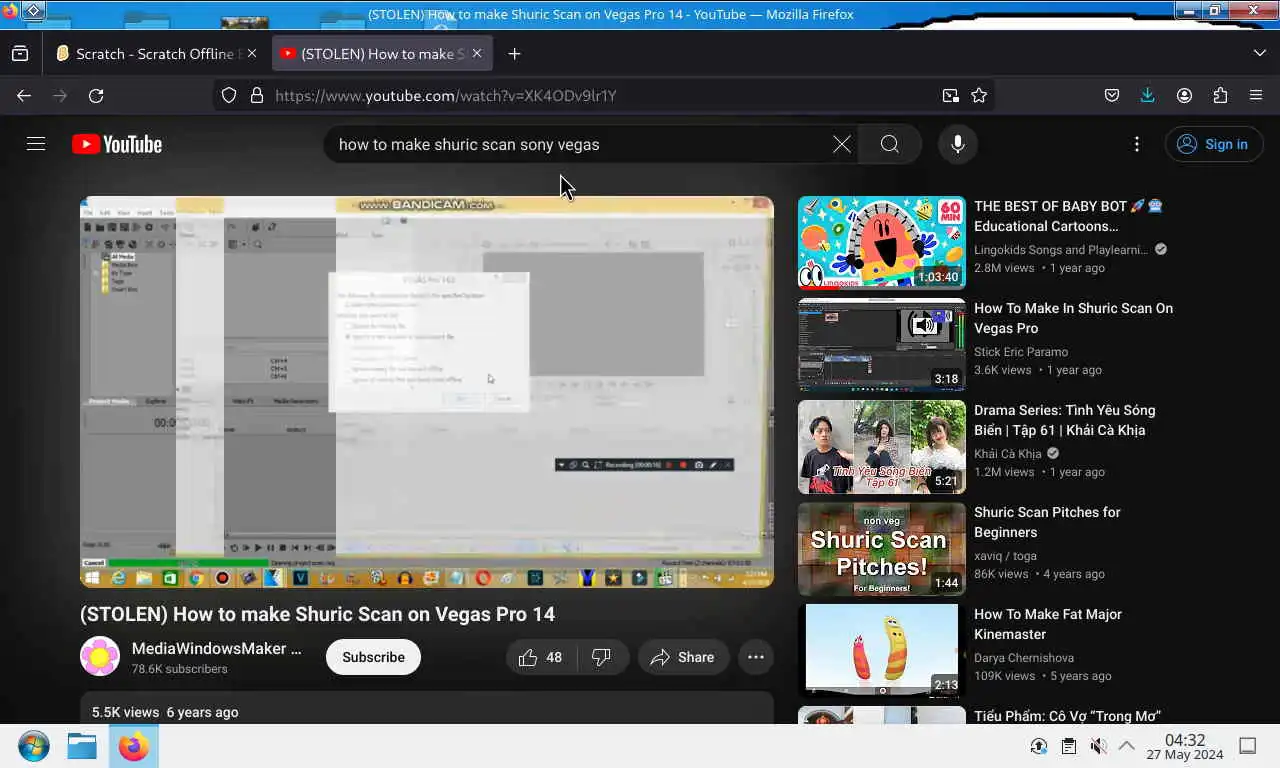
Task: Clear the YouTube search query
Action: click(x=842, y=144)
